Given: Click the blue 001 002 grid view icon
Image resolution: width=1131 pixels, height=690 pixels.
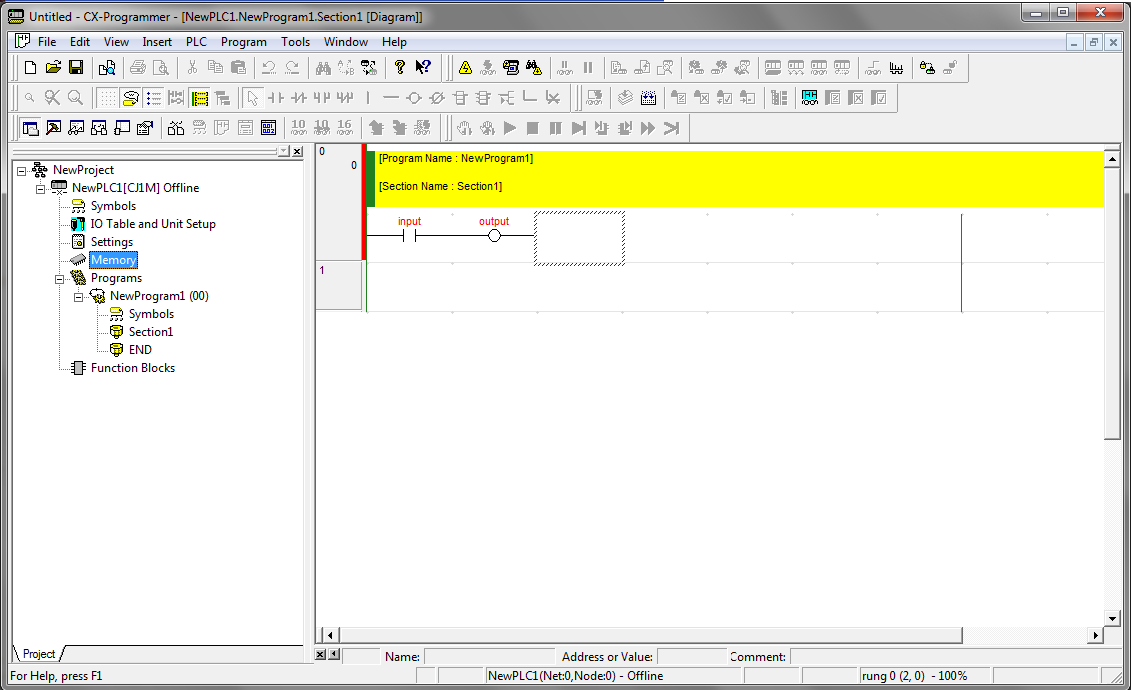Looking at the screenshot, I should click(268, 128).
